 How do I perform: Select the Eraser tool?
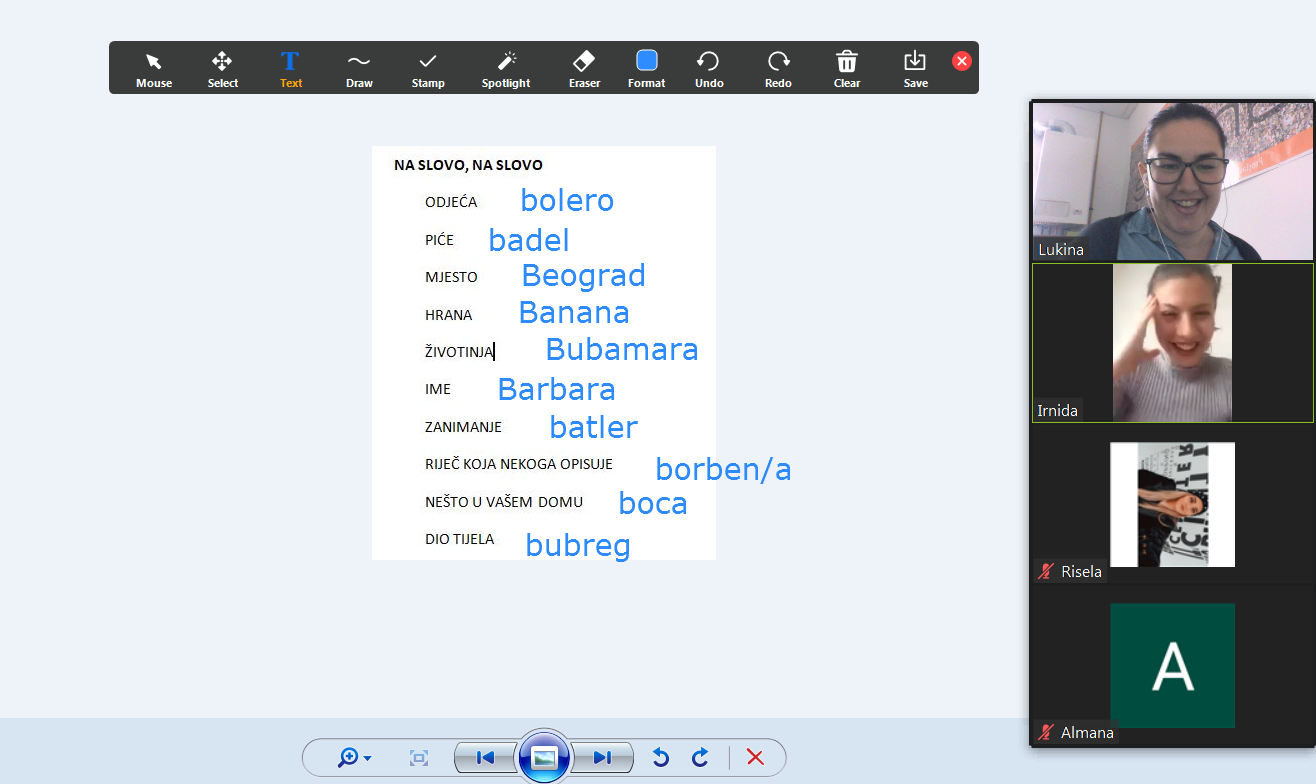(584, 69)
